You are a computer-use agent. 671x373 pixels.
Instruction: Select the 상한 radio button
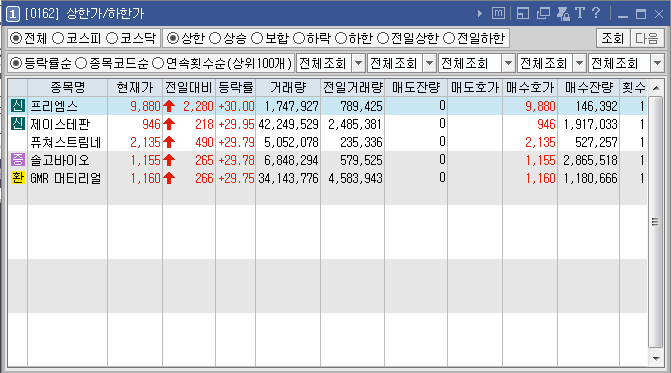[x=172, y=38]
